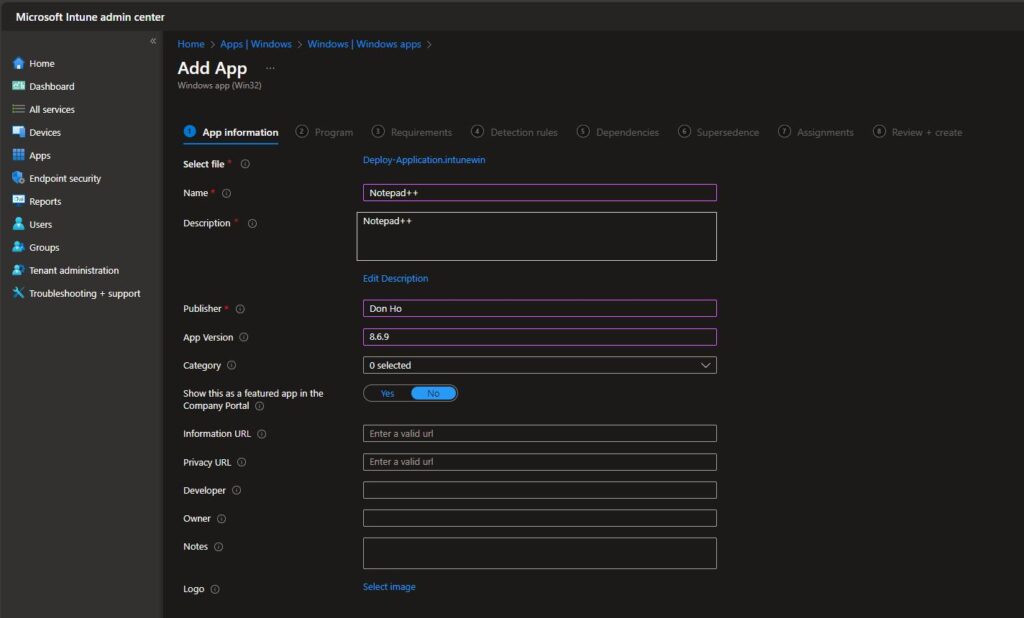Open the Deploy-Application.intunewin file link
The width and height of the screenshot is (1024, 618).
click(x=424, y=160)
